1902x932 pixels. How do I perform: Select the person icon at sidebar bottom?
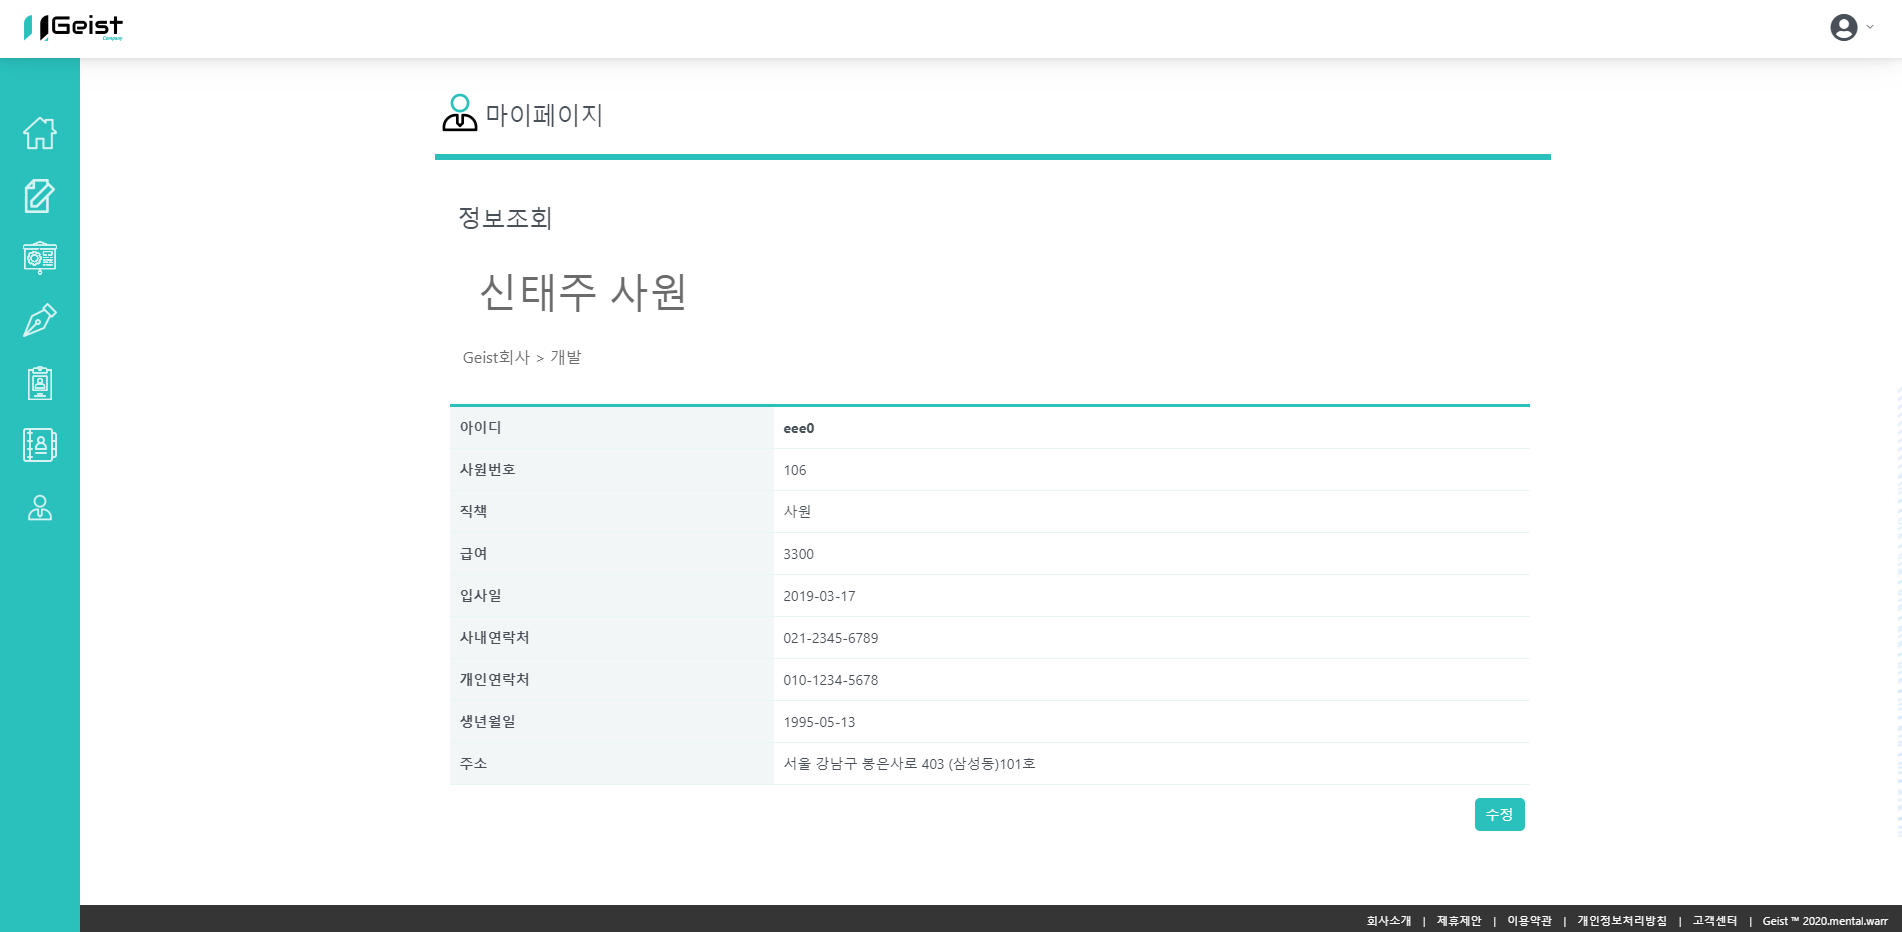pyautogui.click(x=39, y=508)
